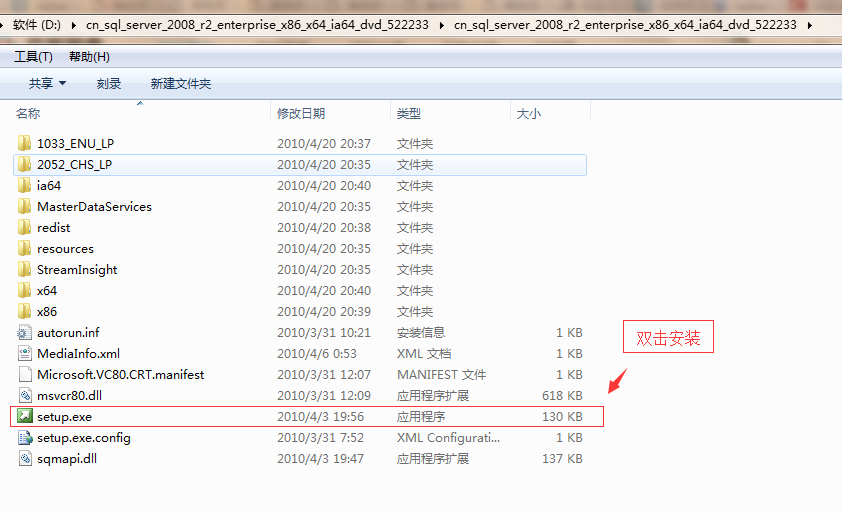Click the first cn_sql_server_2008_r2 breadcrumb segment

pos(257,25)
